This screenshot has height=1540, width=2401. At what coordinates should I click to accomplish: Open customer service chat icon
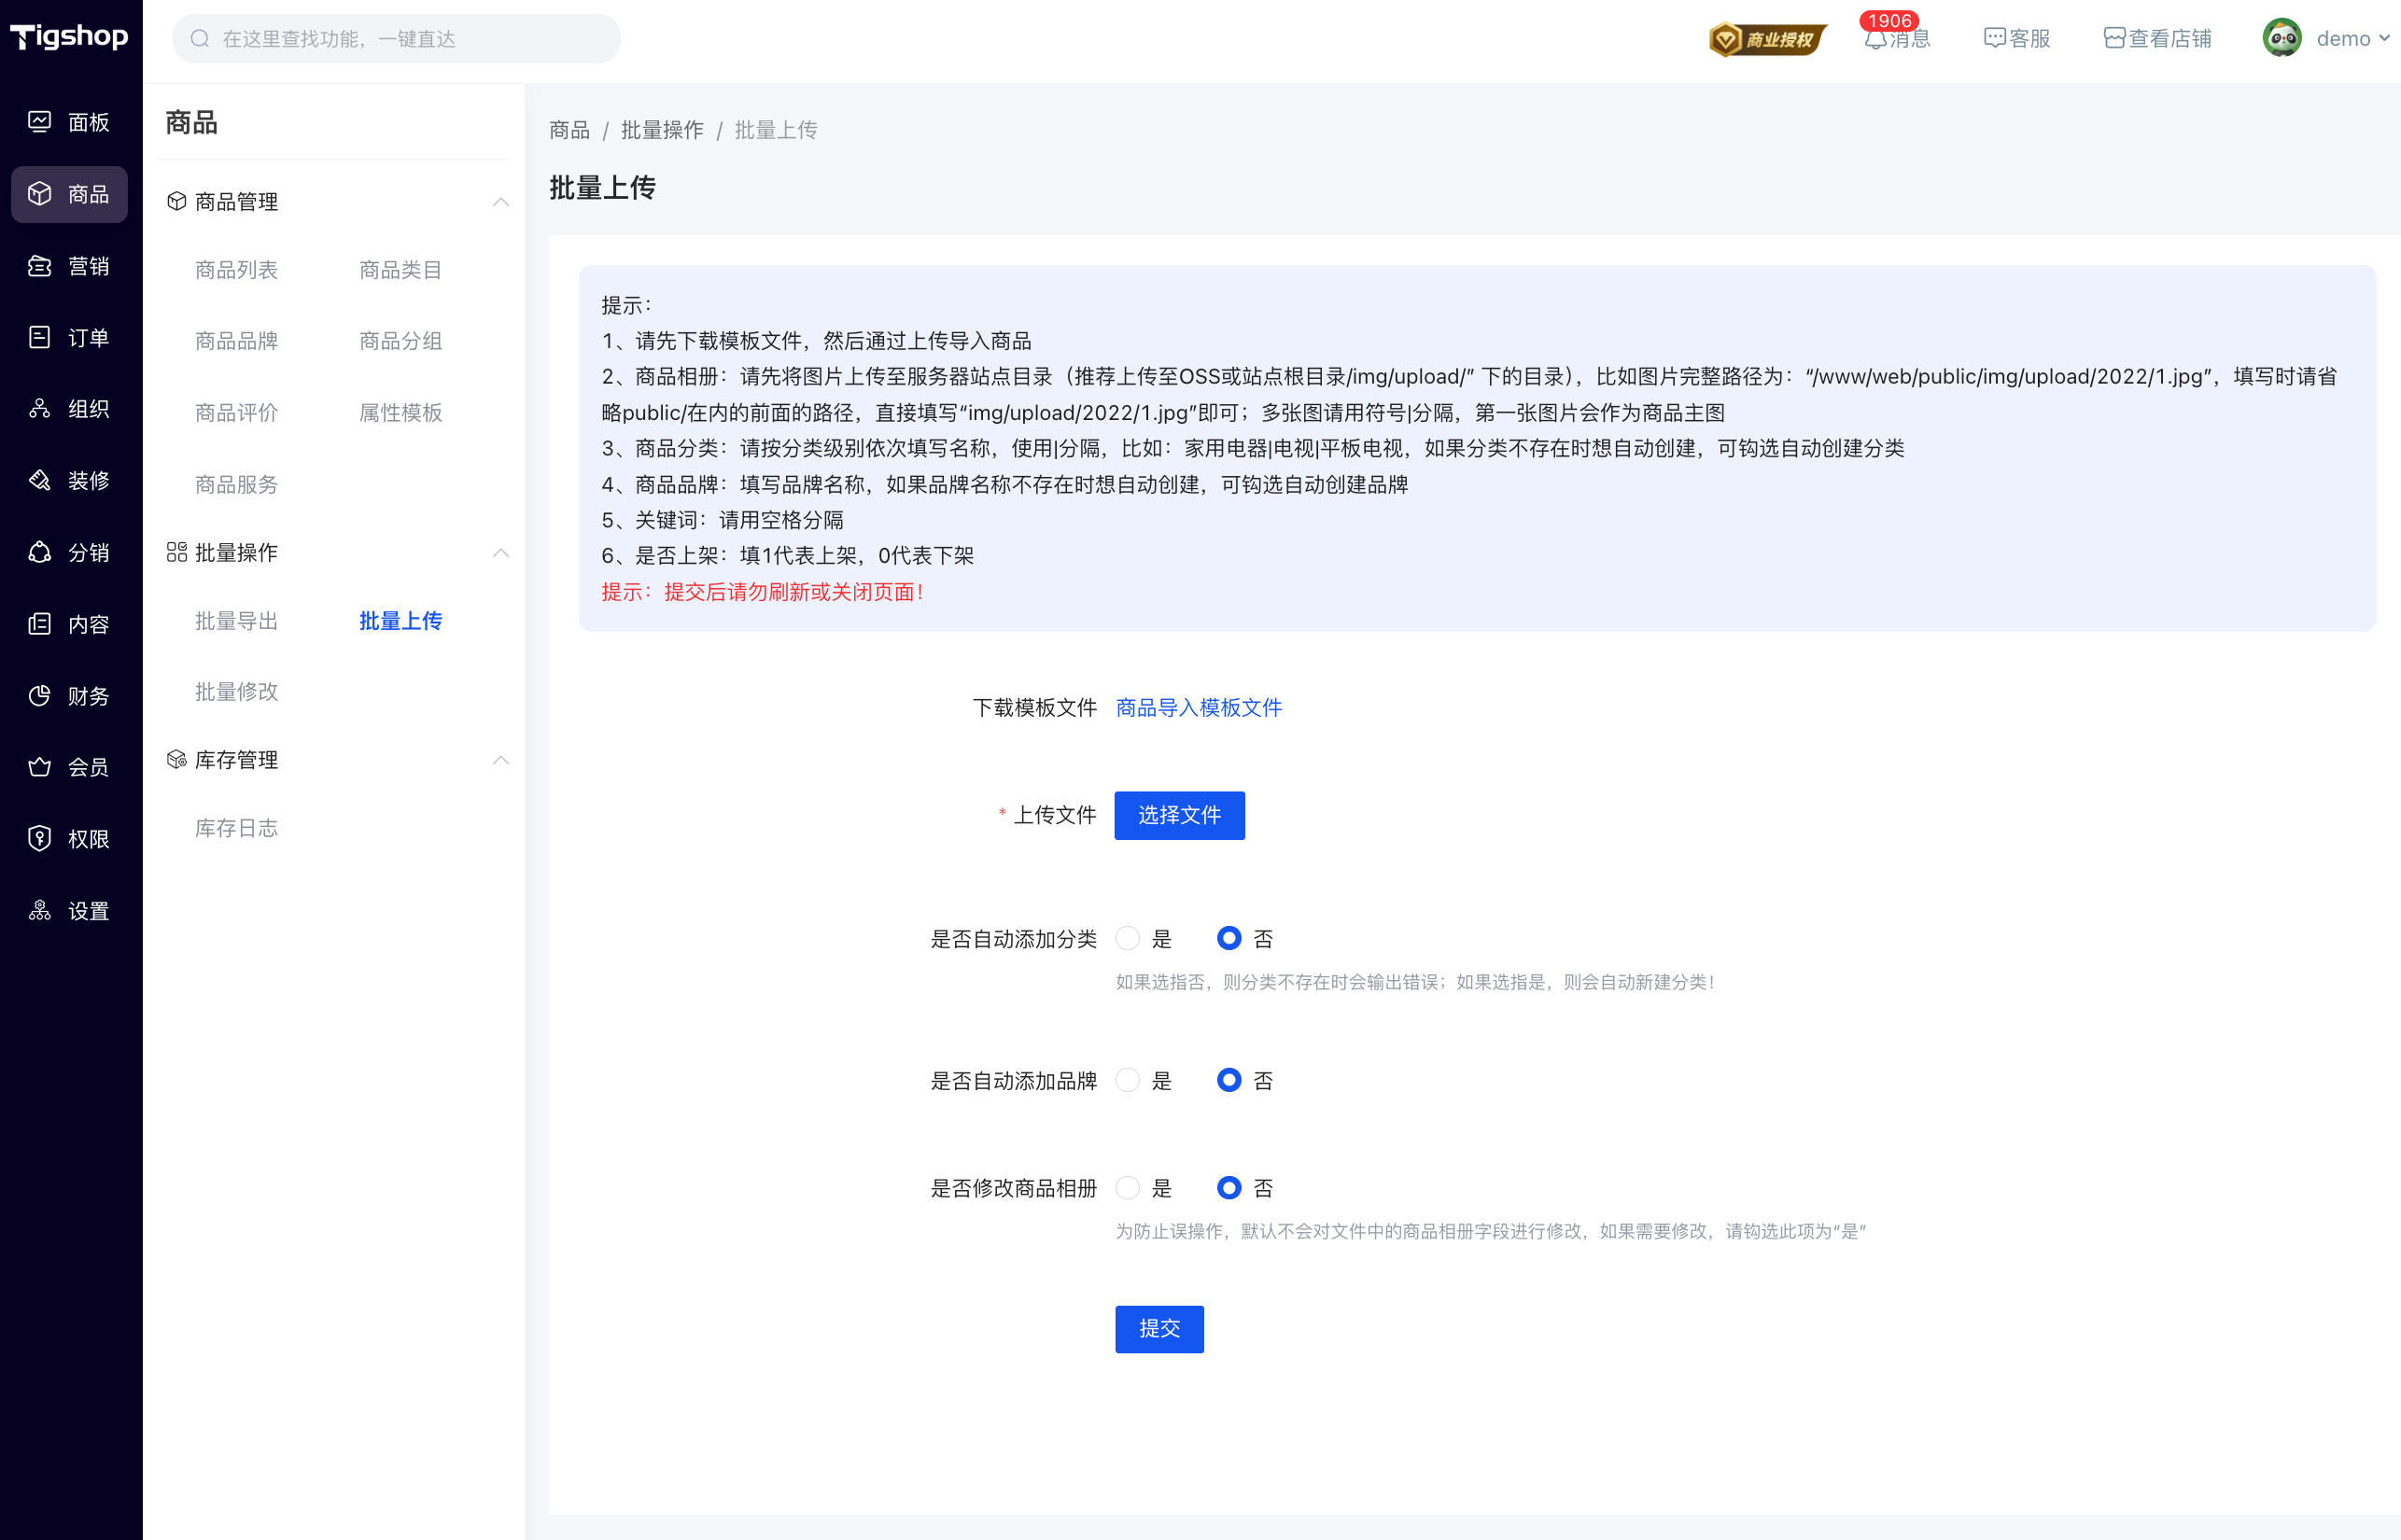coord(1994,39)
